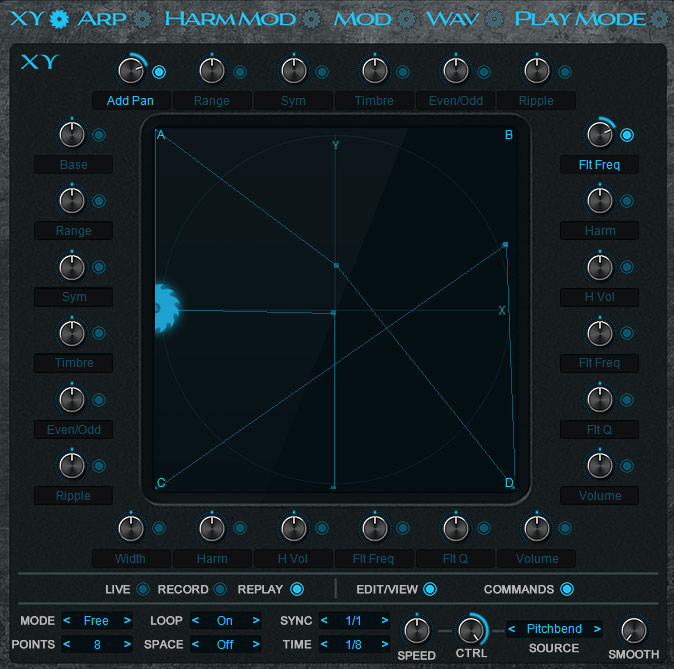Screen dimensions: 674x669
Task: Click the knob above Add Pan
Action: 131,70
